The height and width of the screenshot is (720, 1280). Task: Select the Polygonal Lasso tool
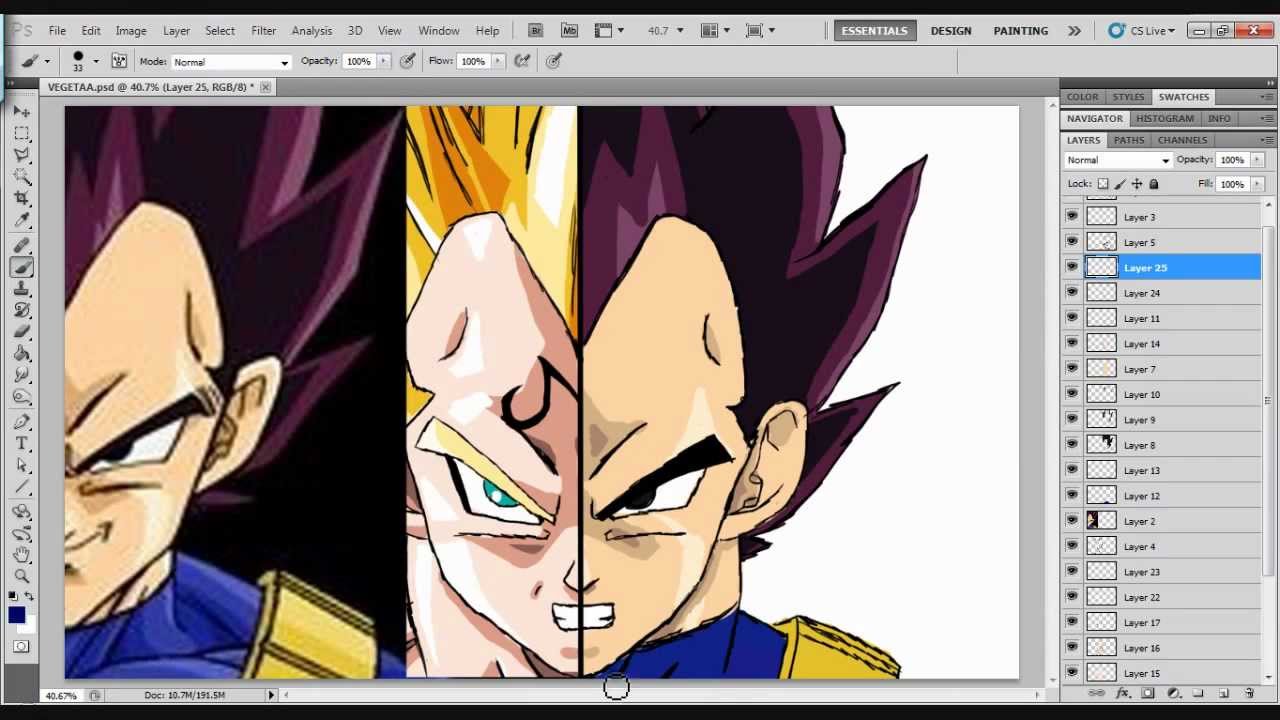[x=21, y=155]
